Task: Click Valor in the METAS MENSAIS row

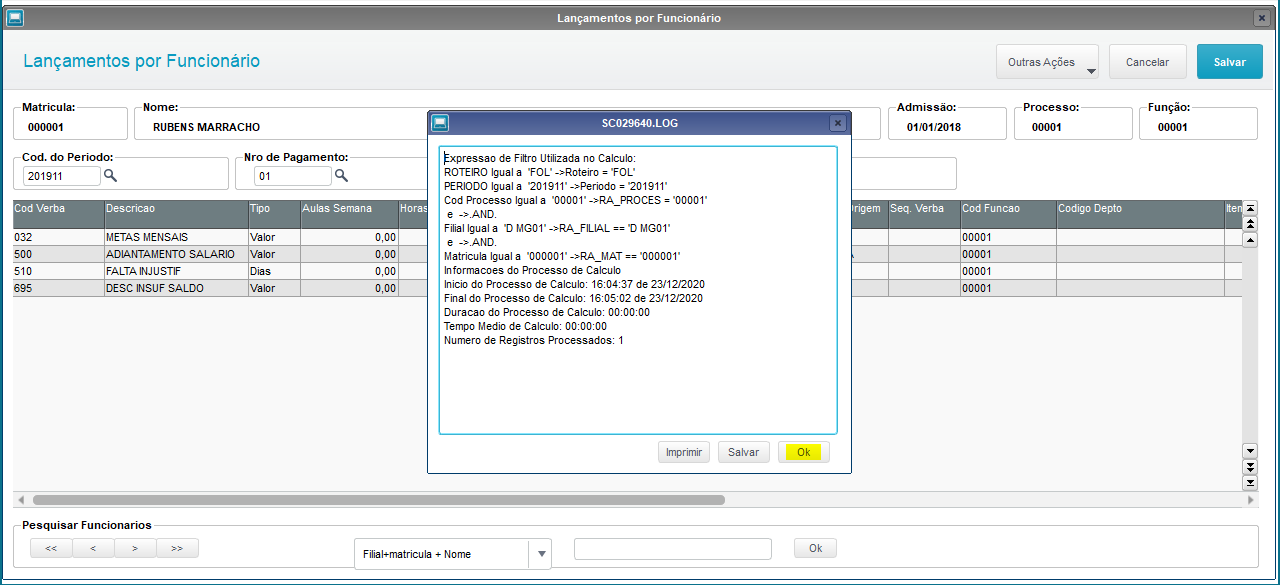Action: coord(275,237)
